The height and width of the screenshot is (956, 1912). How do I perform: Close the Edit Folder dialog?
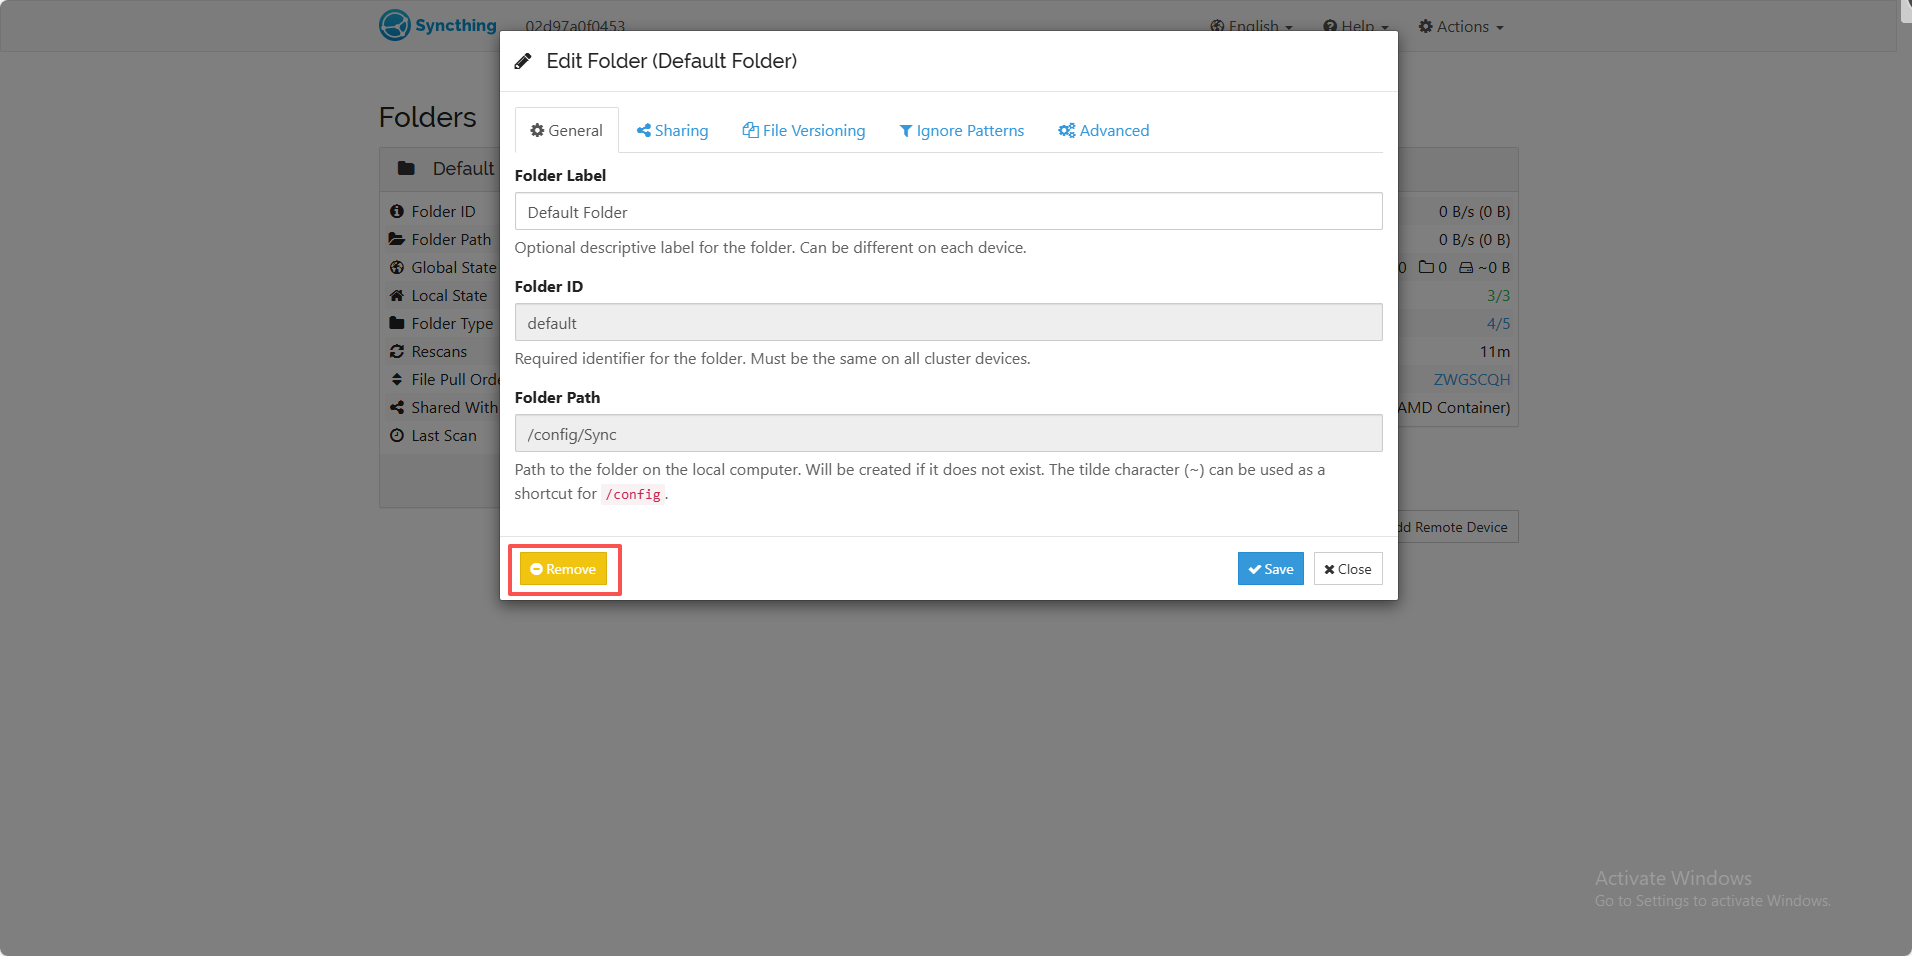tap(1348, 569)
